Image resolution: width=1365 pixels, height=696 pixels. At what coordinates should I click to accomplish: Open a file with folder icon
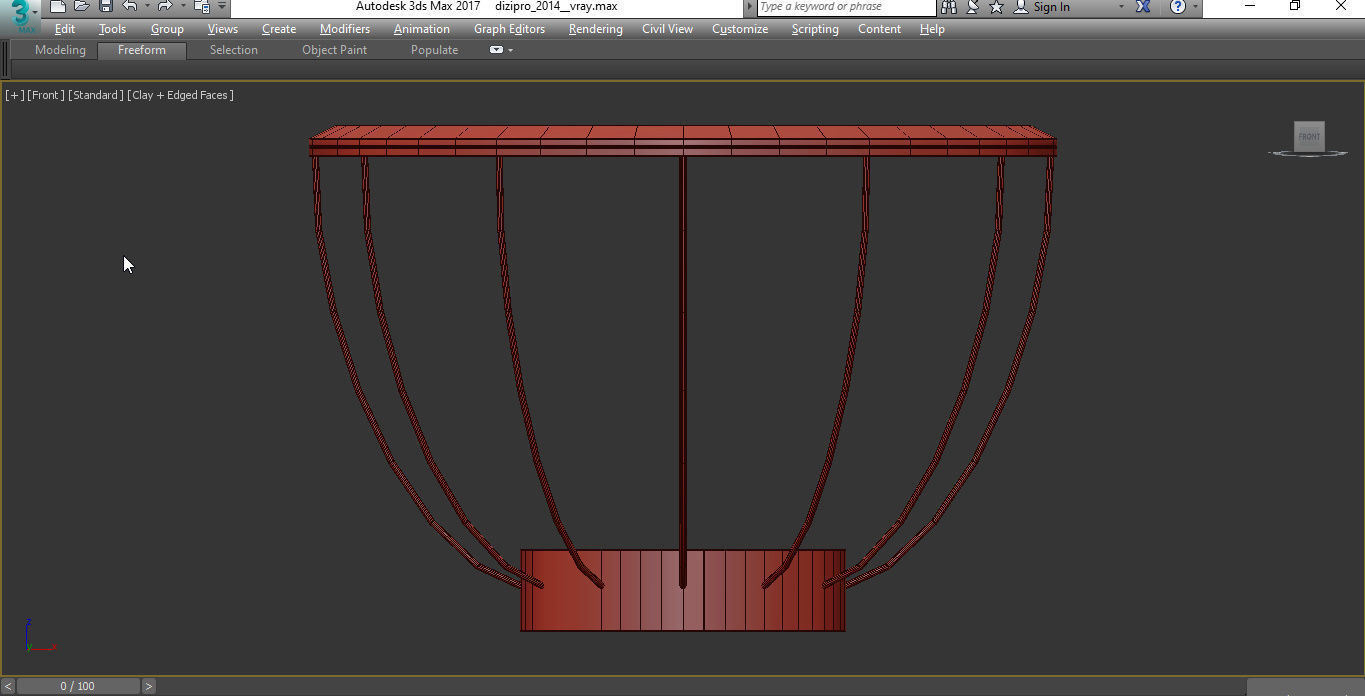pos(82,7)
